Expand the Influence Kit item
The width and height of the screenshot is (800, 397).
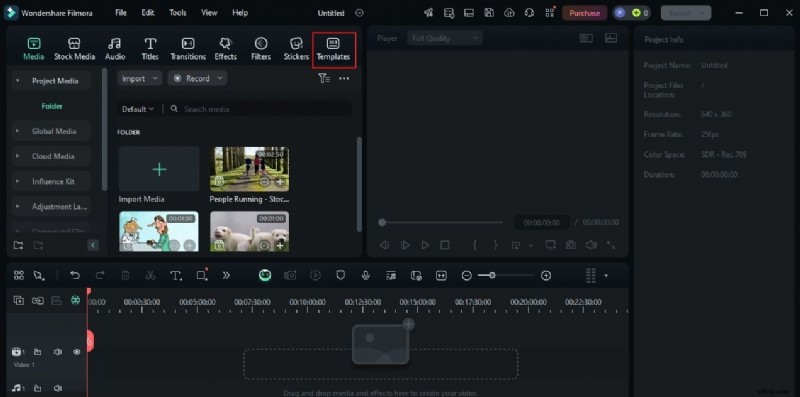[x=18, y=181]
